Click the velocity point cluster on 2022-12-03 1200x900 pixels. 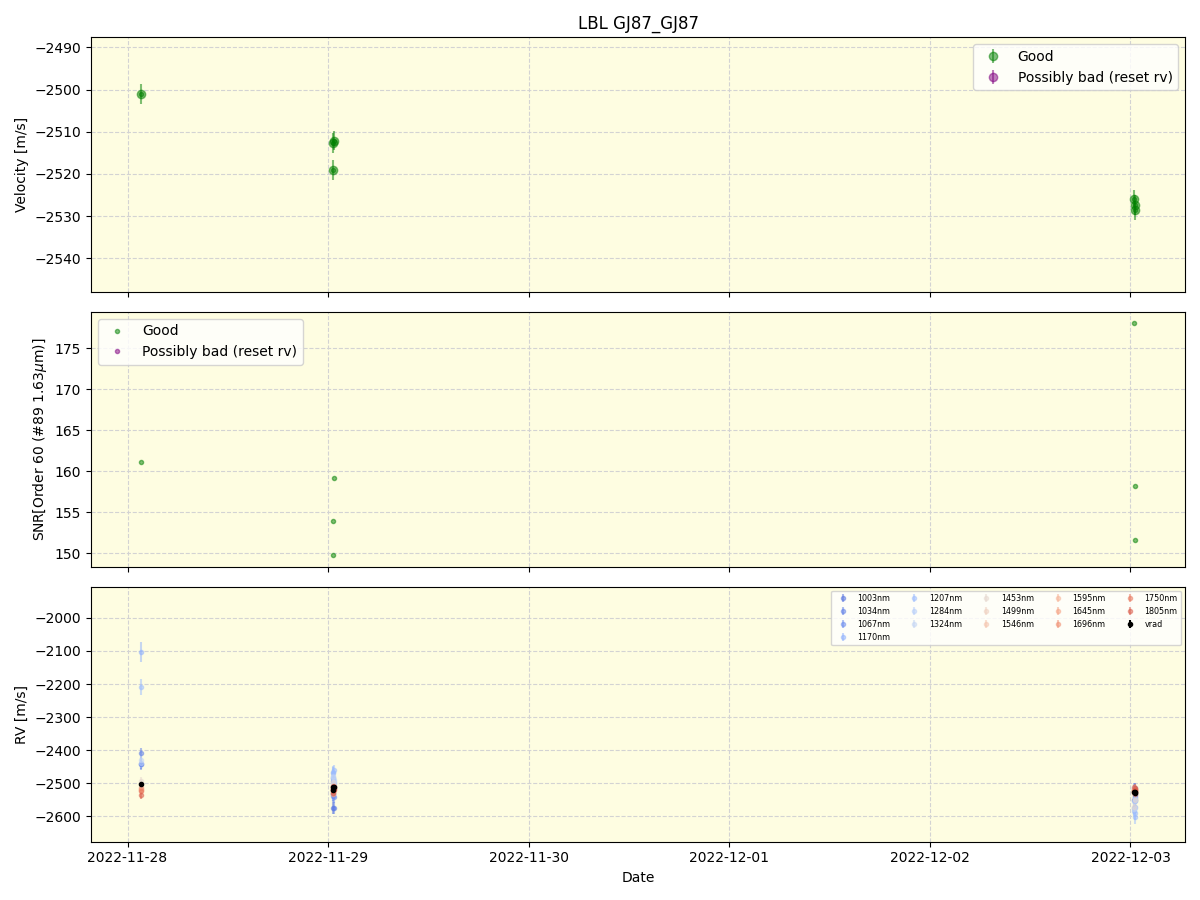[1134, 205]
